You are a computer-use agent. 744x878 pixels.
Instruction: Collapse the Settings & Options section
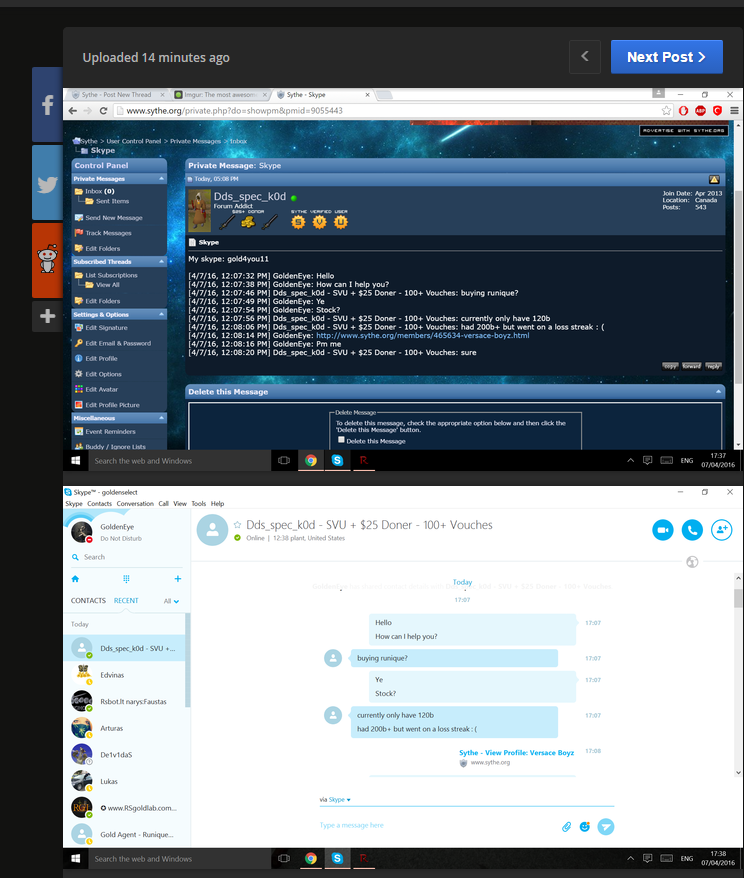click(162, 314)
